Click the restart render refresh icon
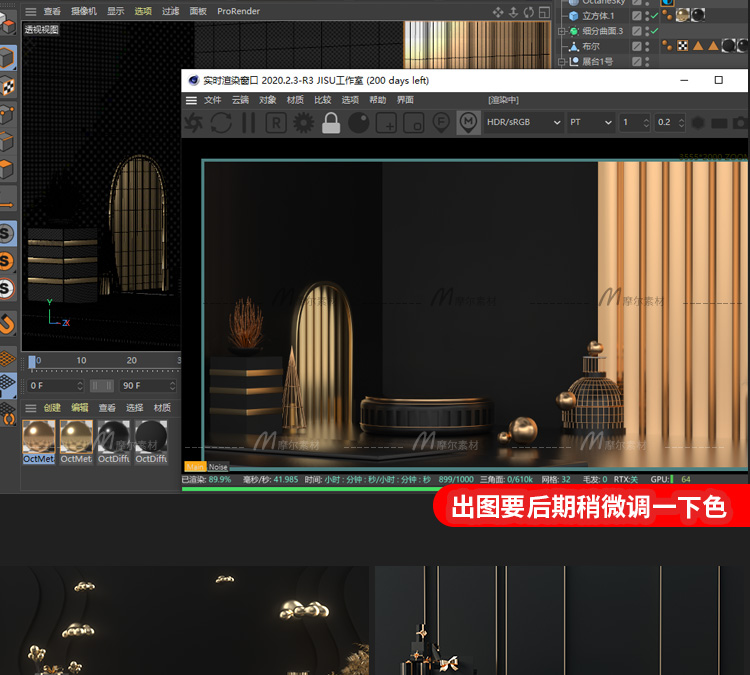 [221, 123]
